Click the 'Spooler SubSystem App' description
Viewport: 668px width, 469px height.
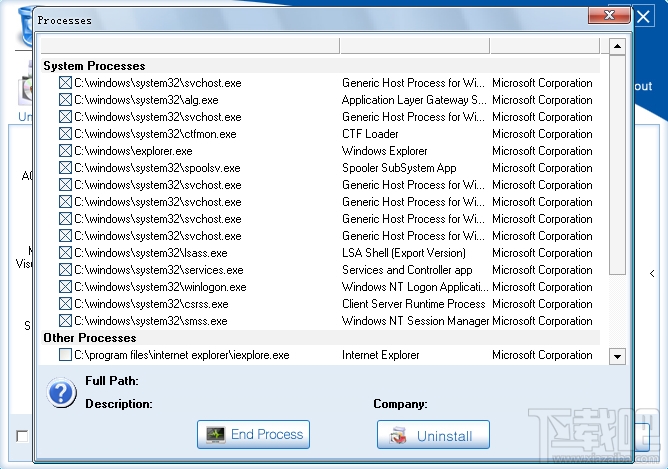(399, 168)
